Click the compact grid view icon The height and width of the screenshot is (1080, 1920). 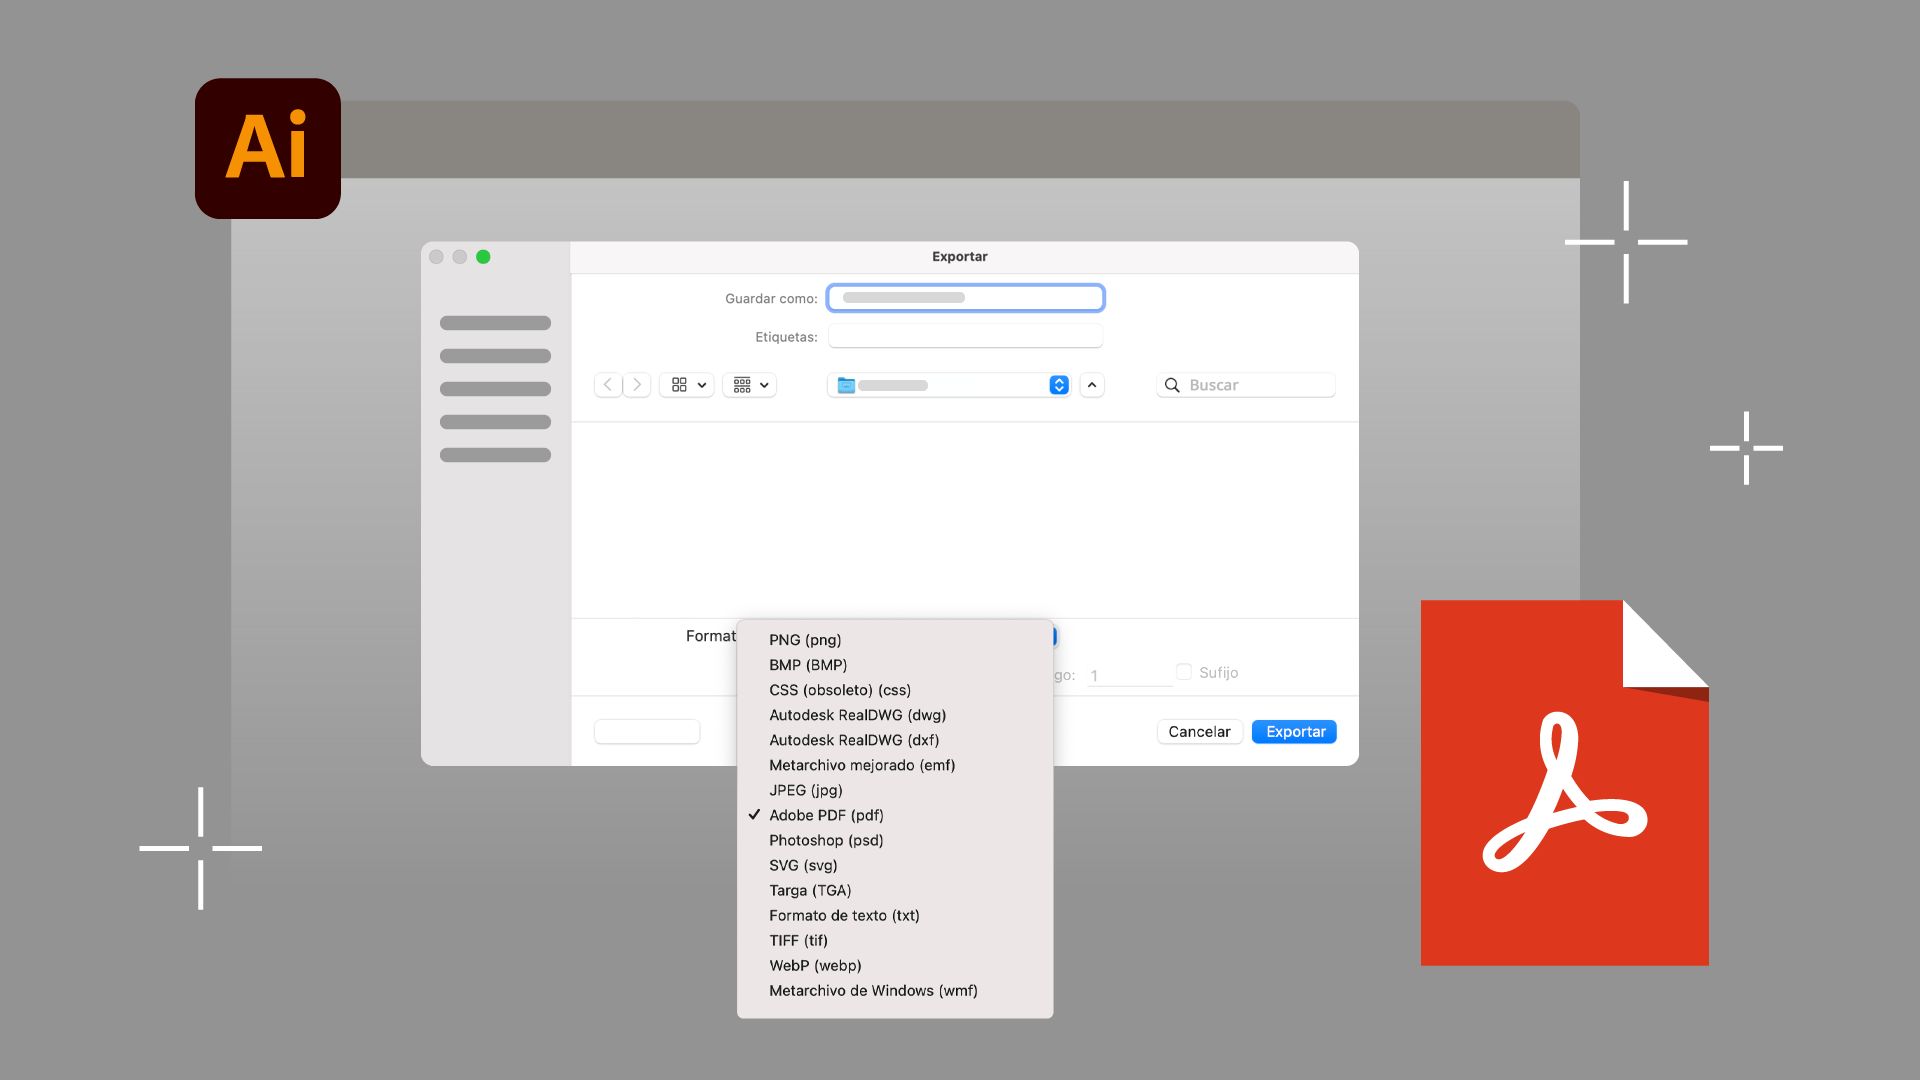741,384
